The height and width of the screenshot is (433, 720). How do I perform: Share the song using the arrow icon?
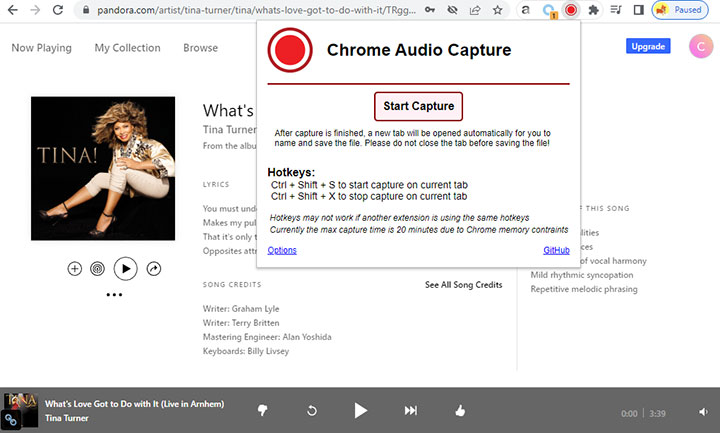pos(154,269)
